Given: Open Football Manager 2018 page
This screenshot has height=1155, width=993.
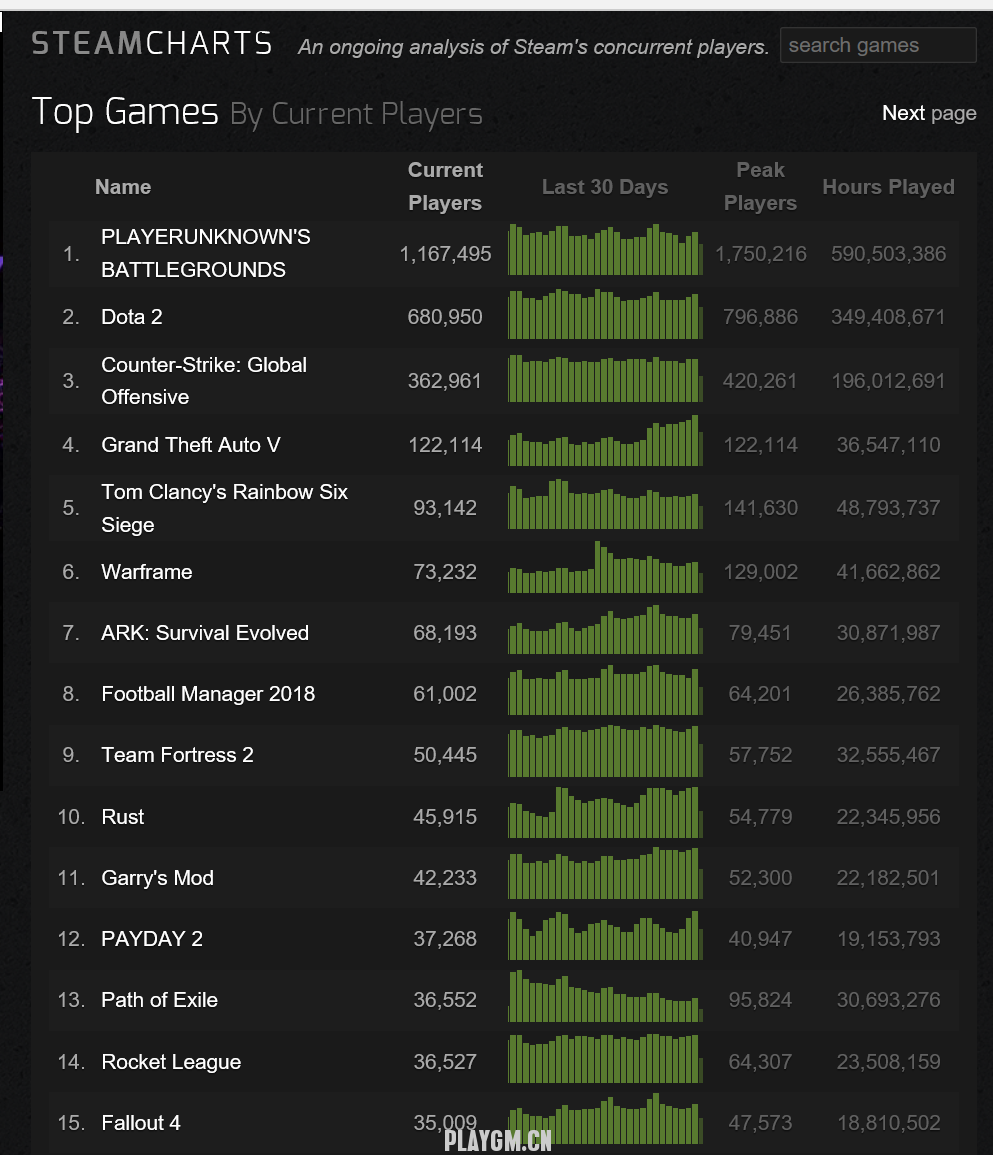Looking at the screenshot, I should pyautogui.click(x=208, y=694).
